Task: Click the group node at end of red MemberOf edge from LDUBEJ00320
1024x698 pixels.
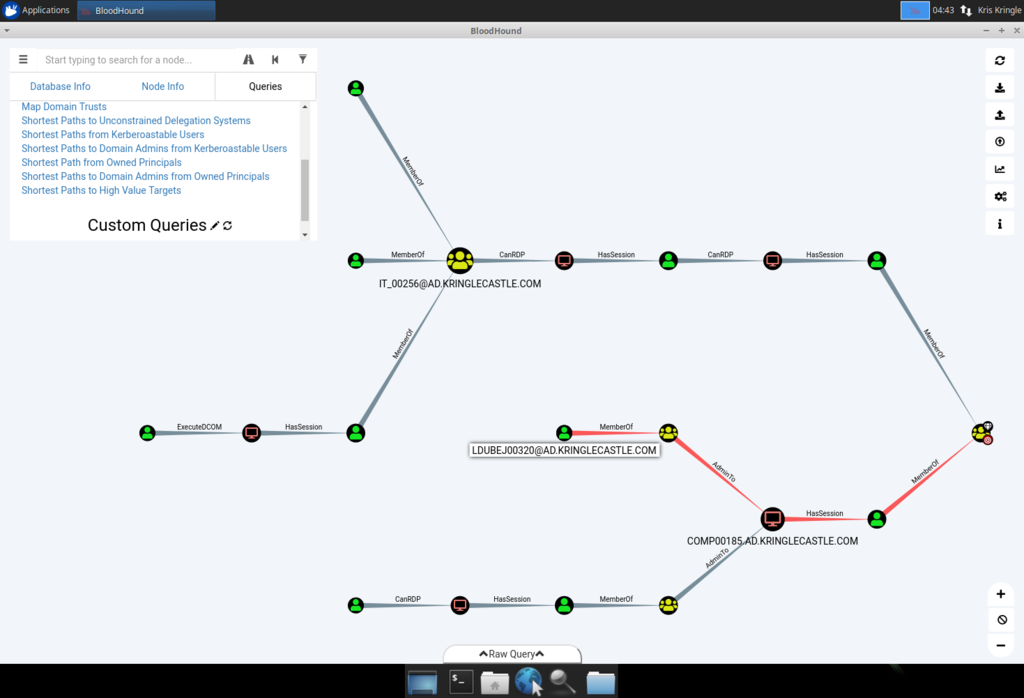Action: [x=668, y=432]
